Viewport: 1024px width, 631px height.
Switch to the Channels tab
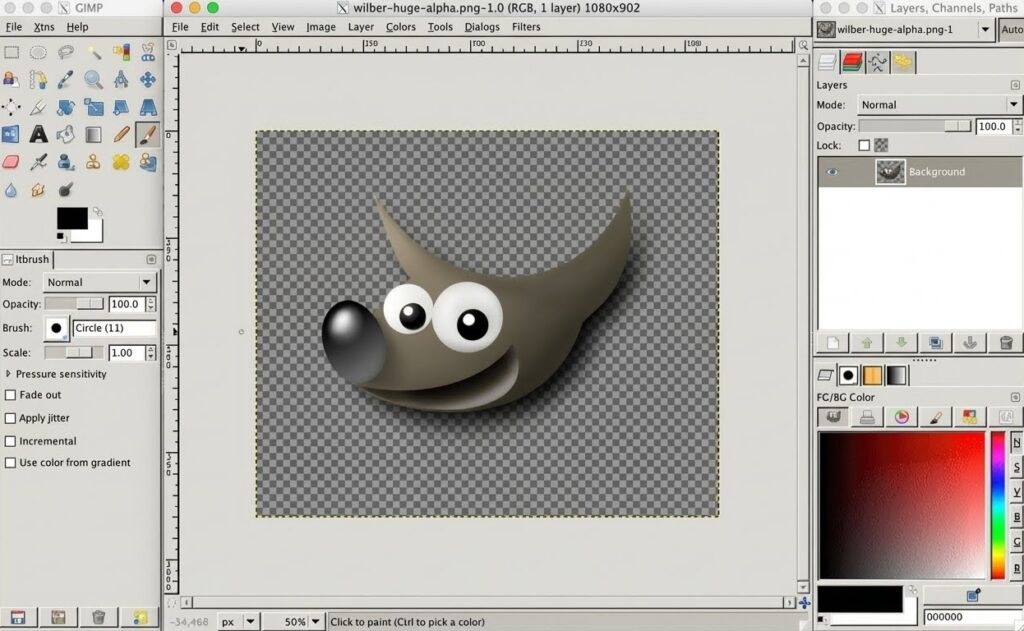(852, 62)
